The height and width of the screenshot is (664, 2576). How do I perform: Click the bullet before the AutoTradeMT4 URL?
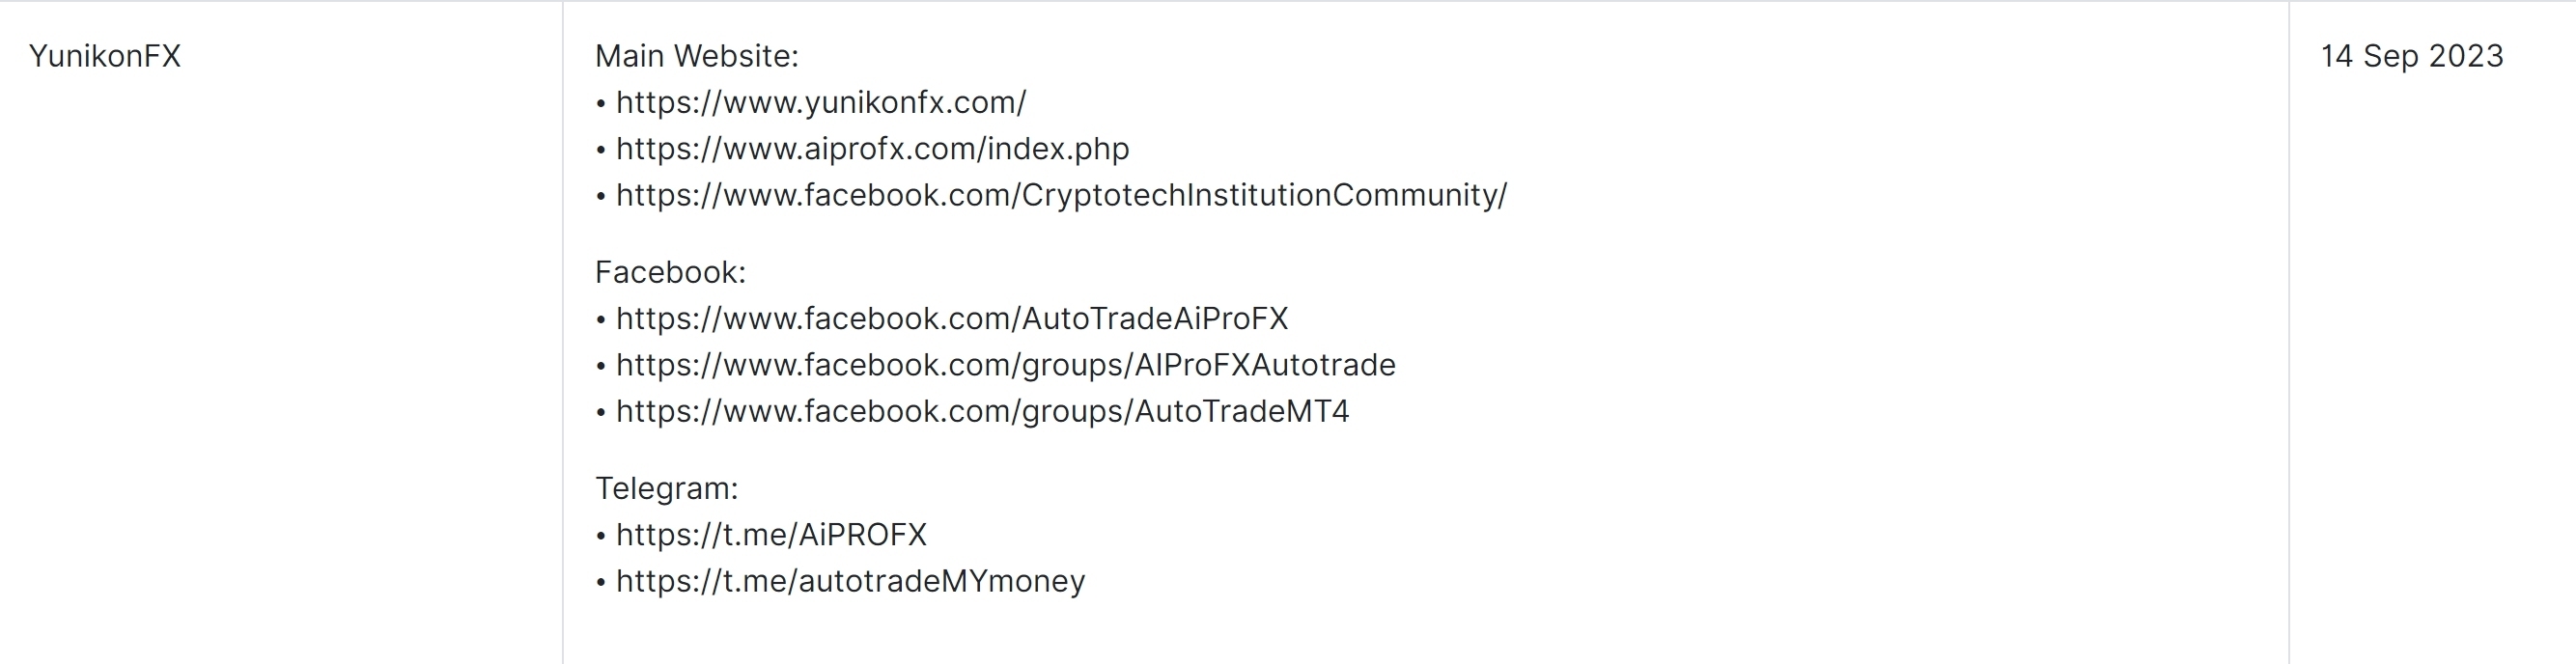coord(601,412)
